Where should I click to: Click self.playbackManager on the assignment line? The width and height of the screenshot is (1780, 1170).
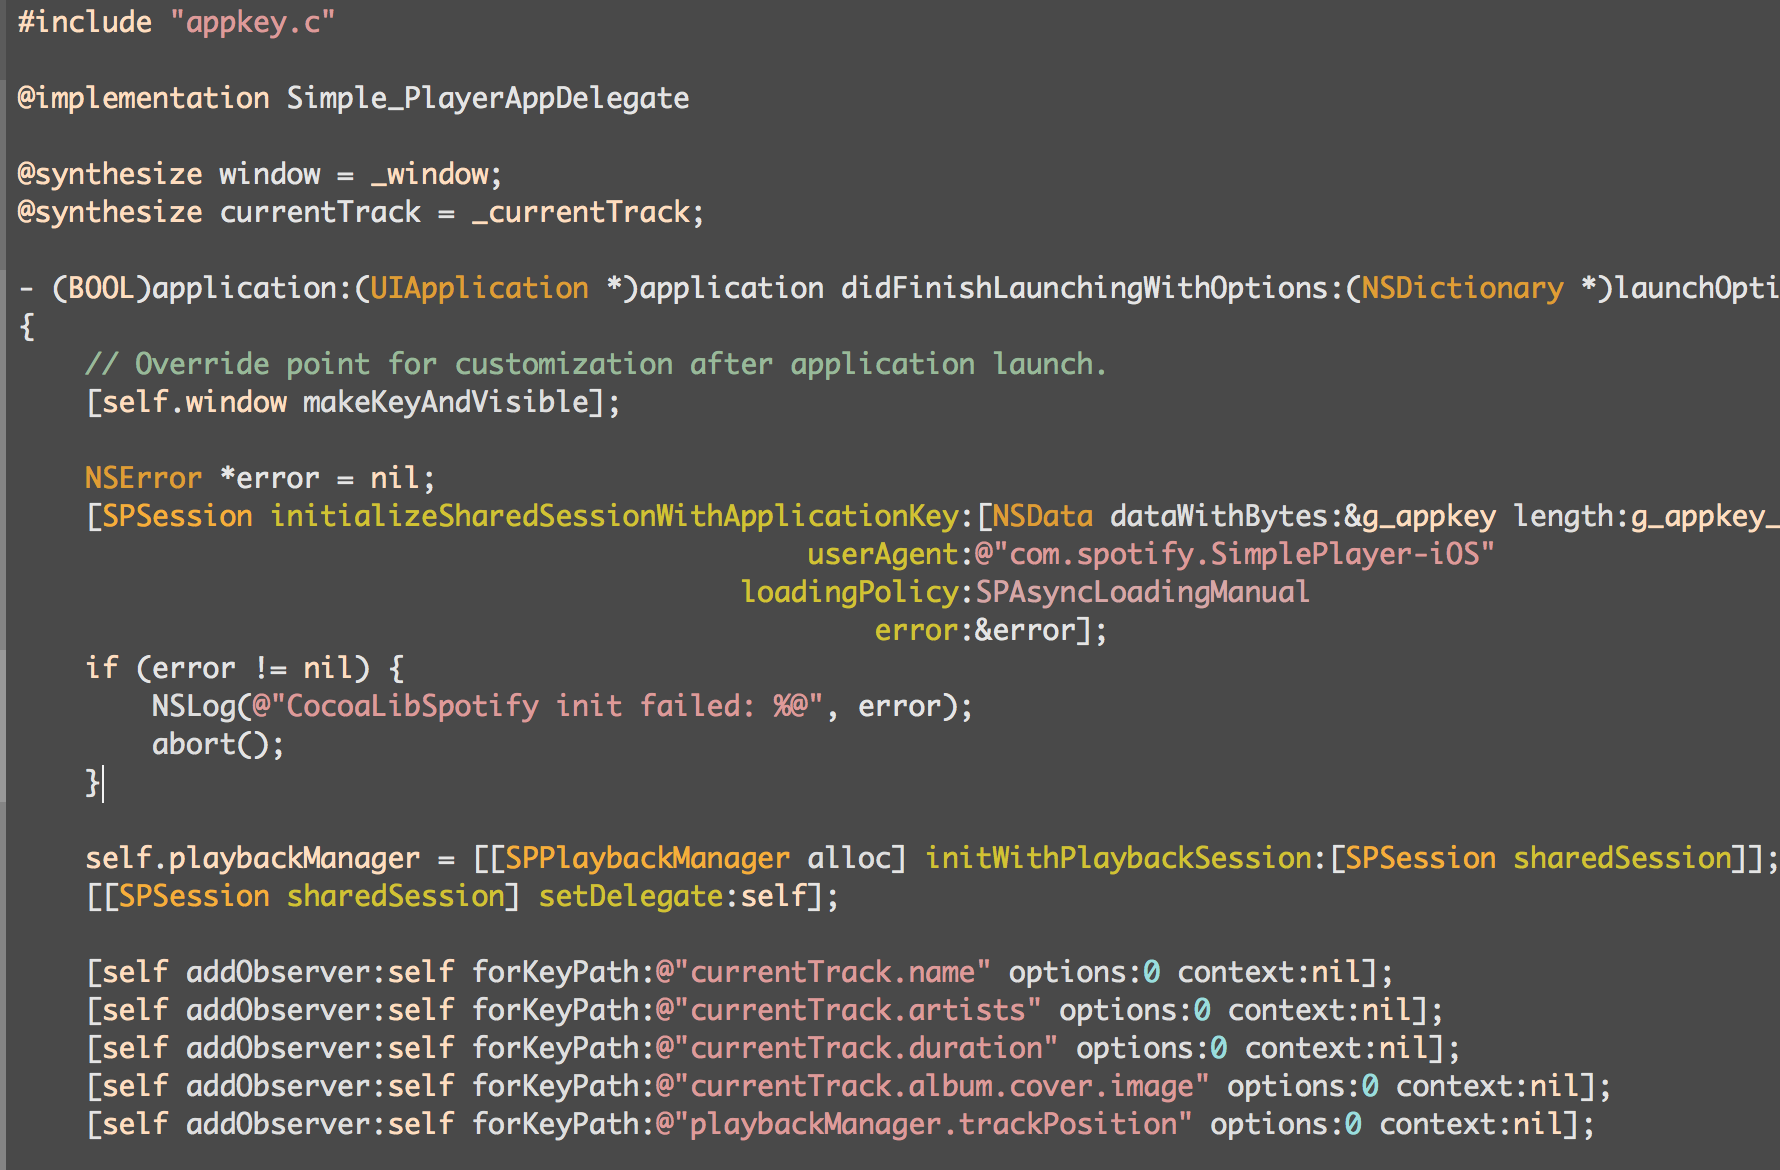[x=252, y=858]
